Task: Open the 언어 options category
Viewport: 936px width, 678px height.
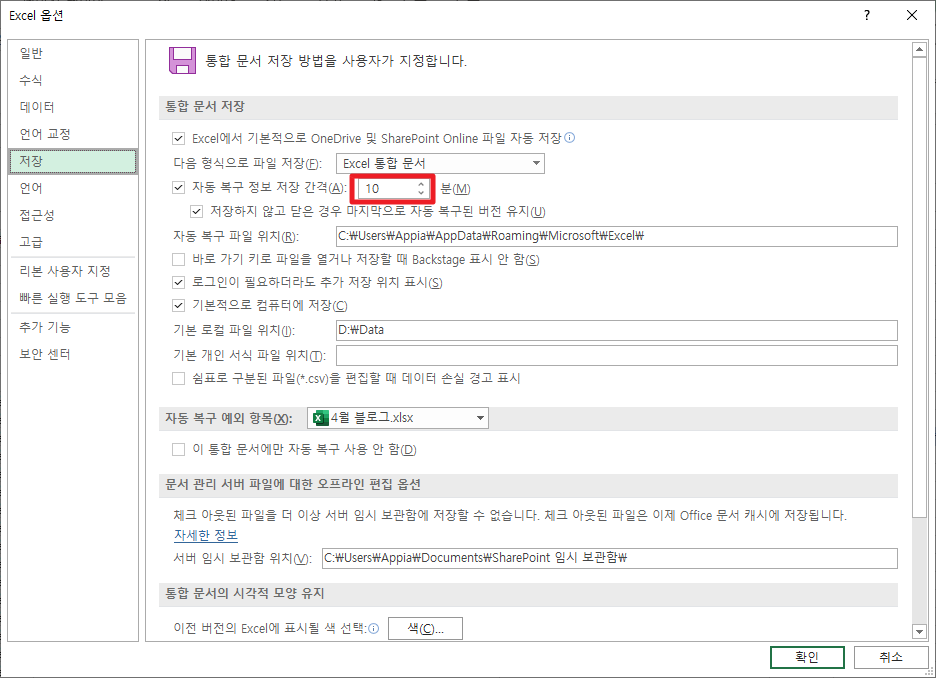Action: click(x=73, y=188)
